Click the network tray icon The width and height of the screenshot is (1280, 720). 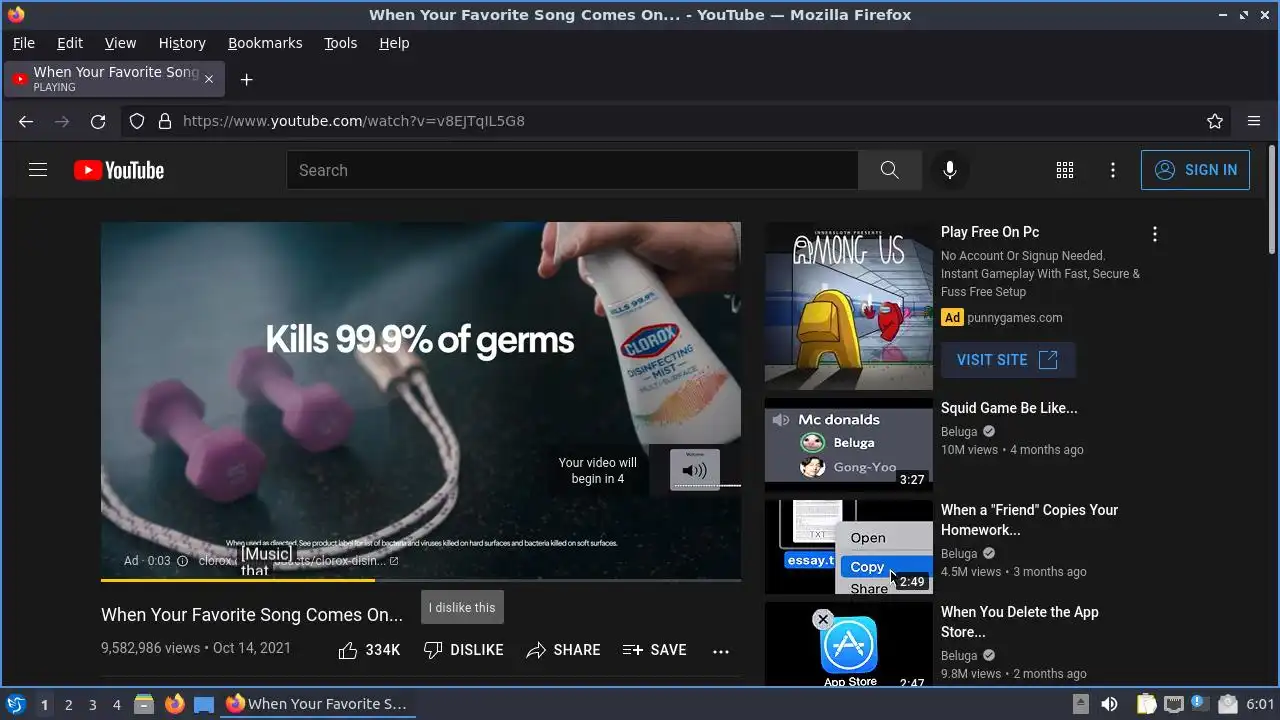coord(1173,704)
